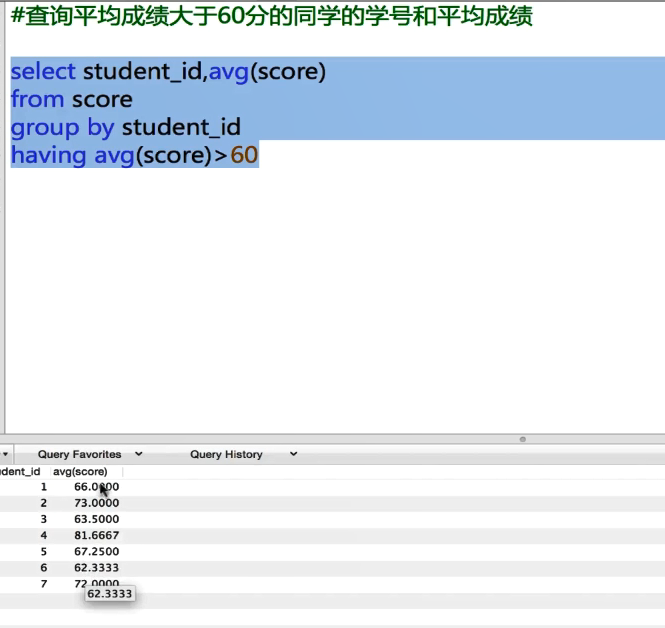Select the 63.5000 average score cell
The image size is (665, 628).
point(96,519)
